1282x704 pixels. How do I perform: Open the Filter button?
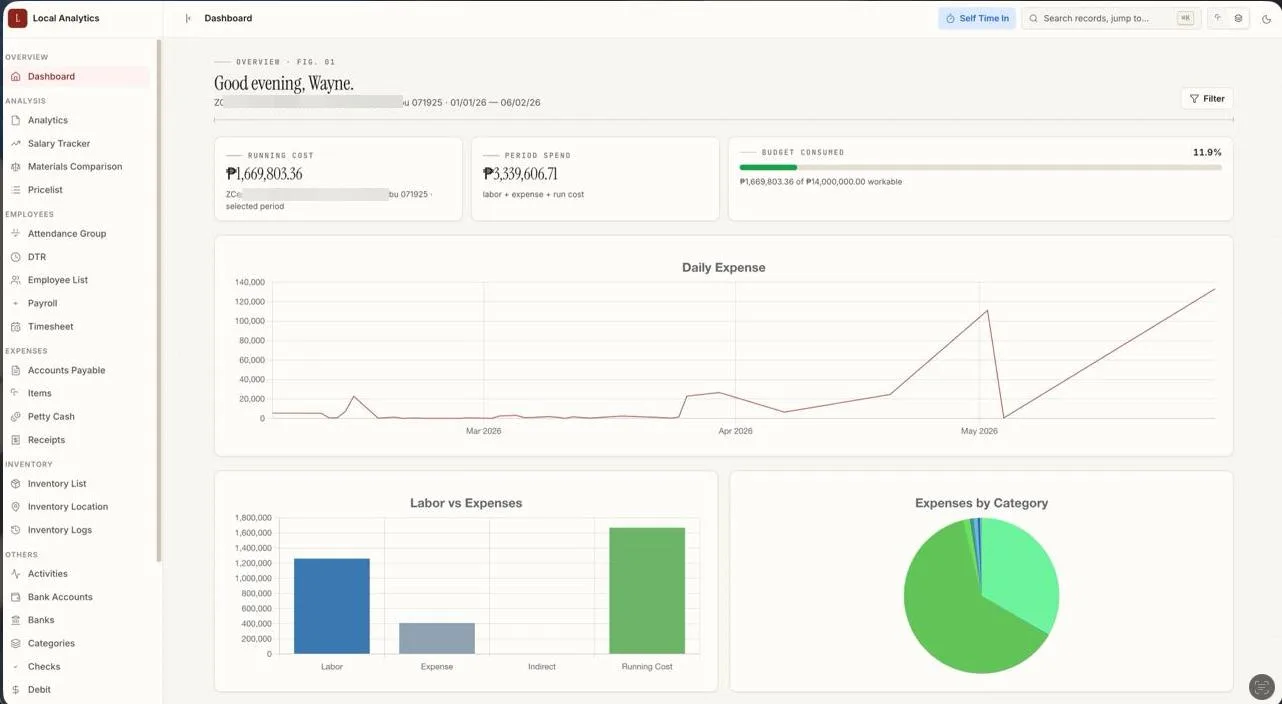click(x=1207, y=98)
